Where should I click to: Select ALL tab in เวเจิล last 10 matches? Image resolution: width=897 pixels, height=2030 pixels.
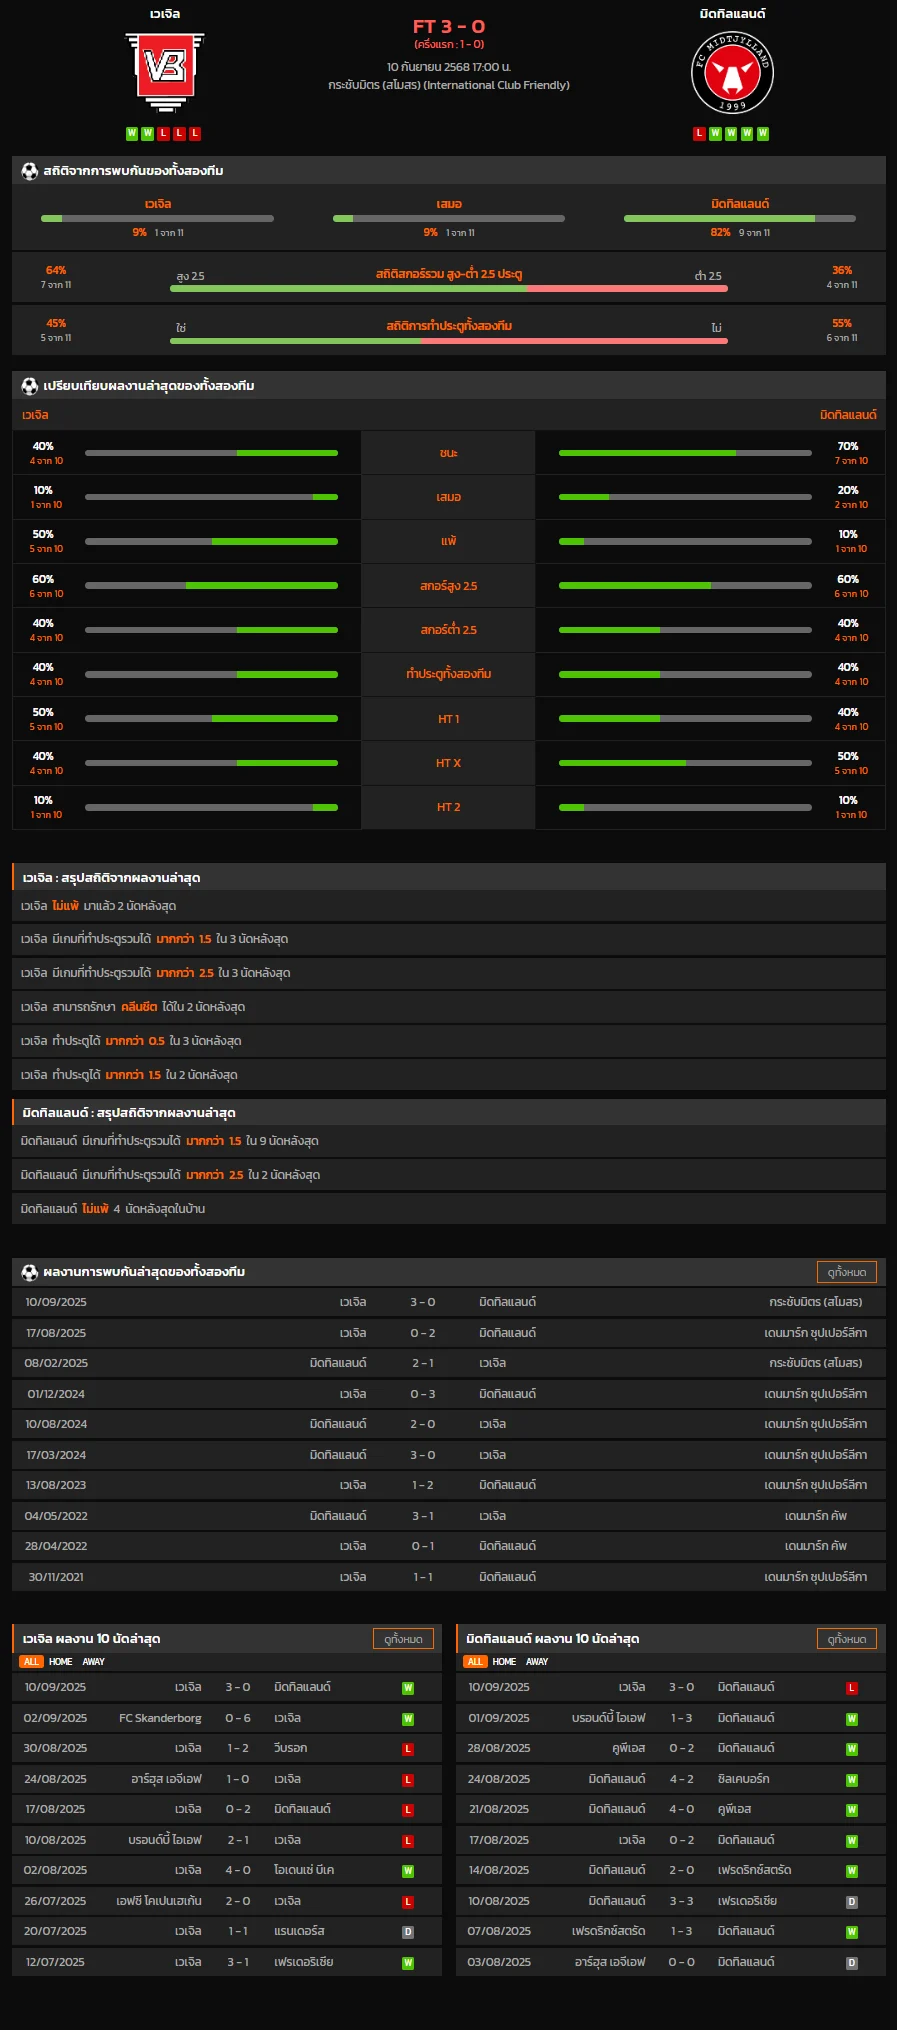tap(31, 1661)
